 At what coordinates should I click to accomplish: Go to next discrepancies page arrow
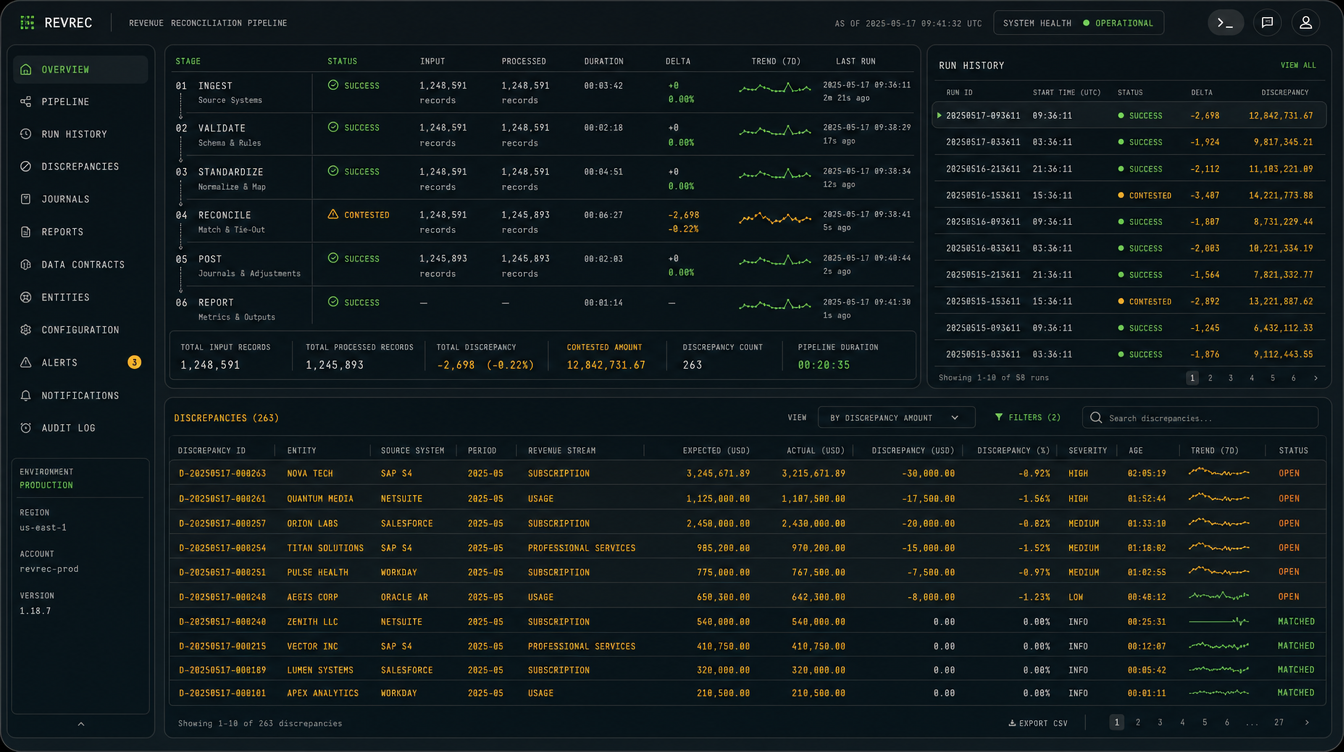pos(1306,722)
